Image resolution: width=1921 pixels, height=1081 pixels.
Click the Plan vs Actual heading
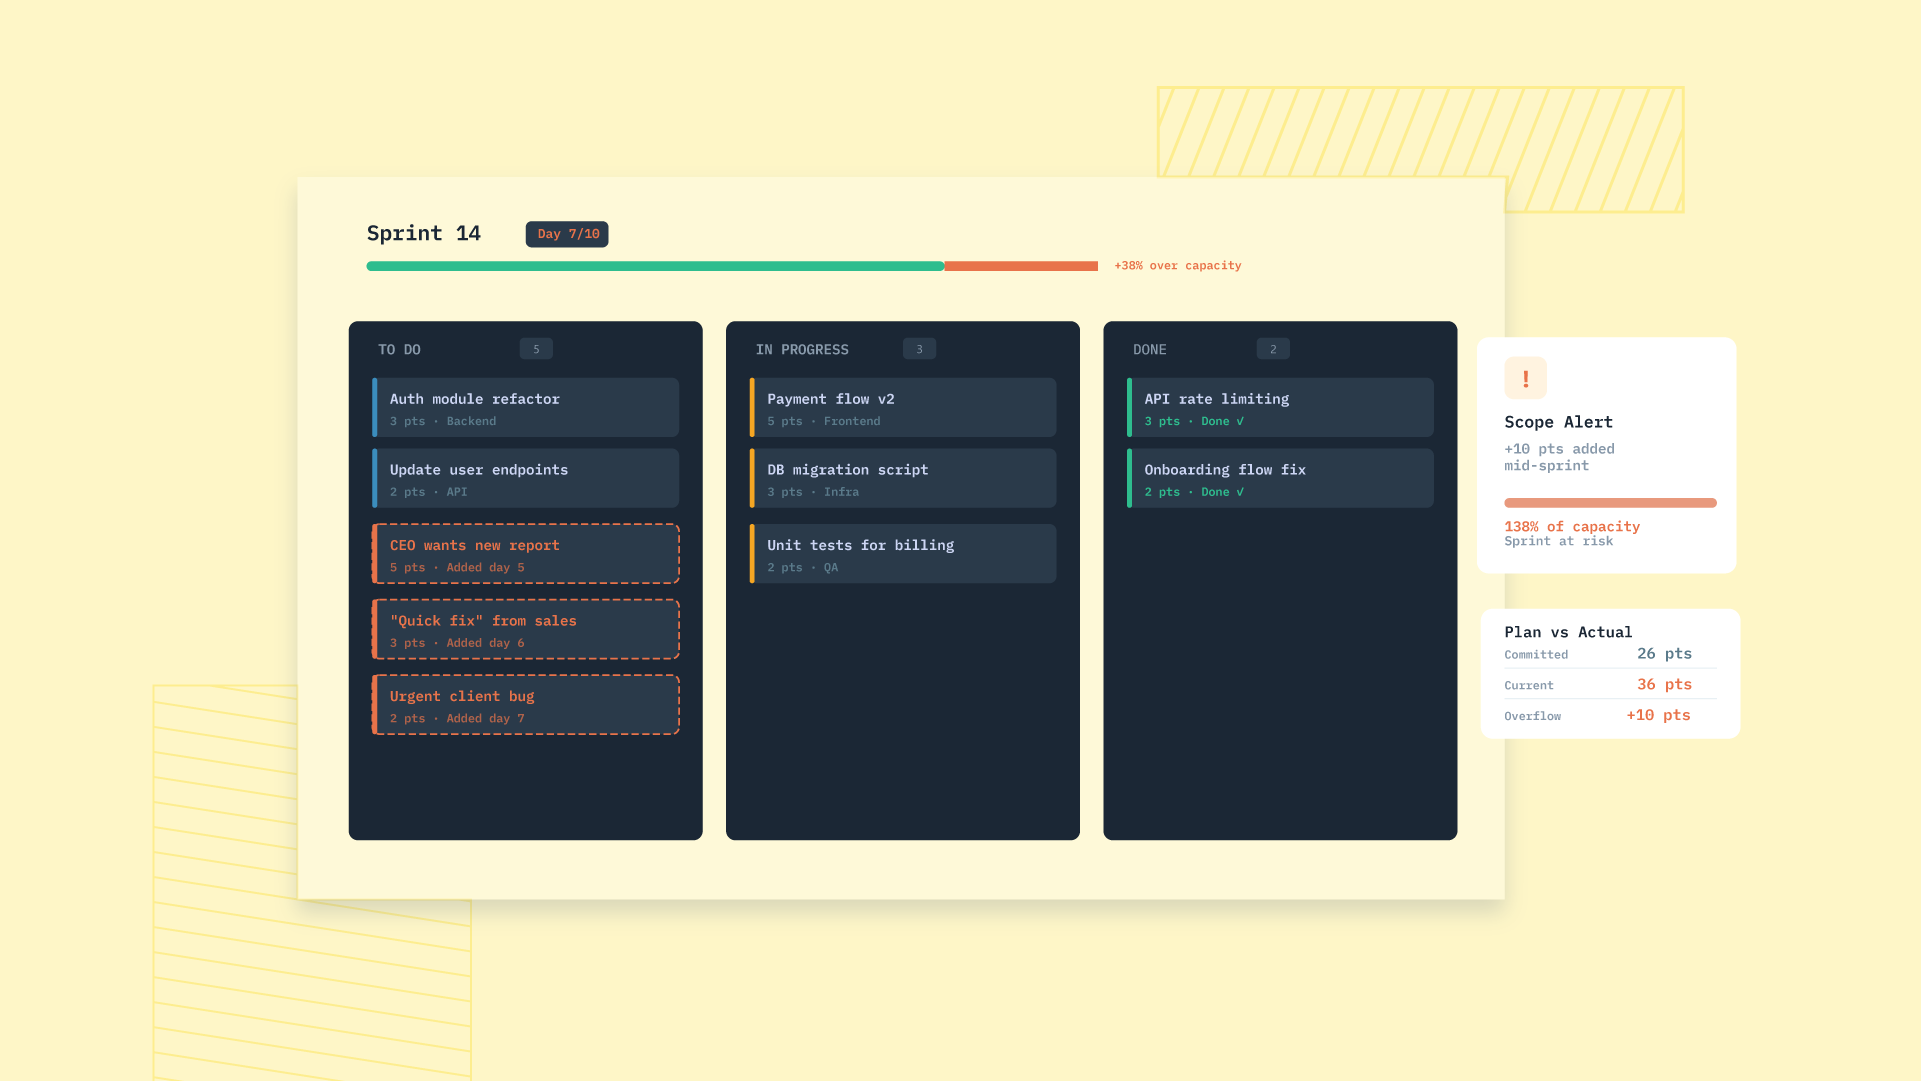coord(1568,632)
